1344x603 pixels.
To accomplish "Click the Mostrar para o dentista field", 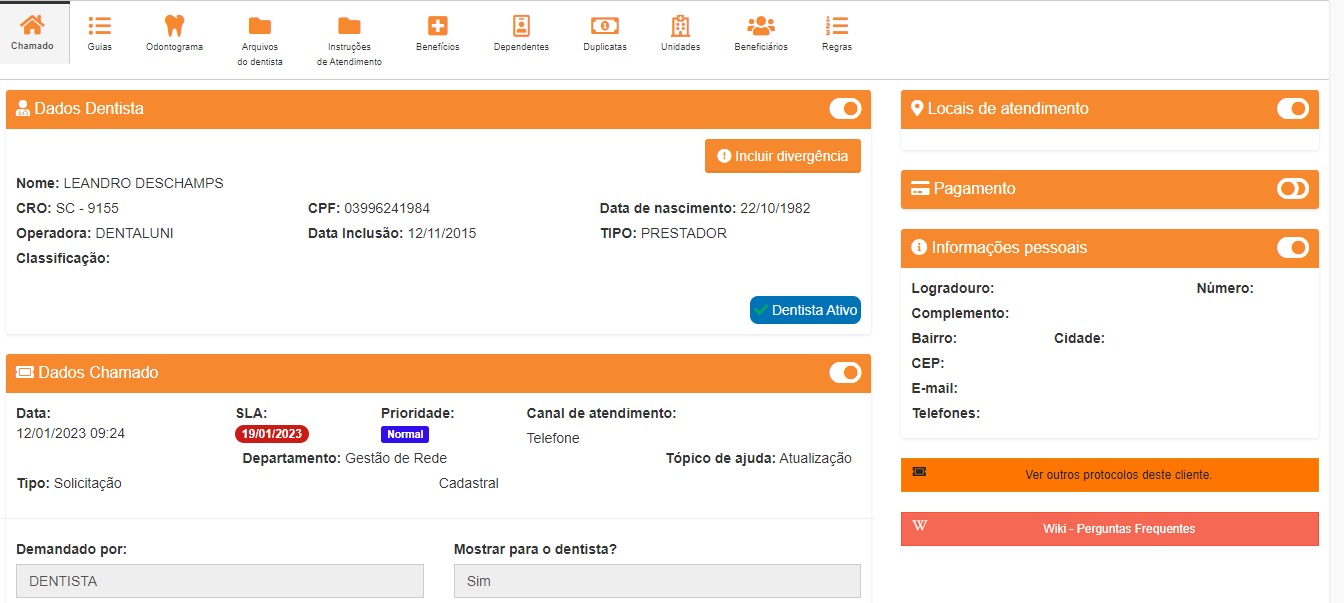I will tap(657, 581).
